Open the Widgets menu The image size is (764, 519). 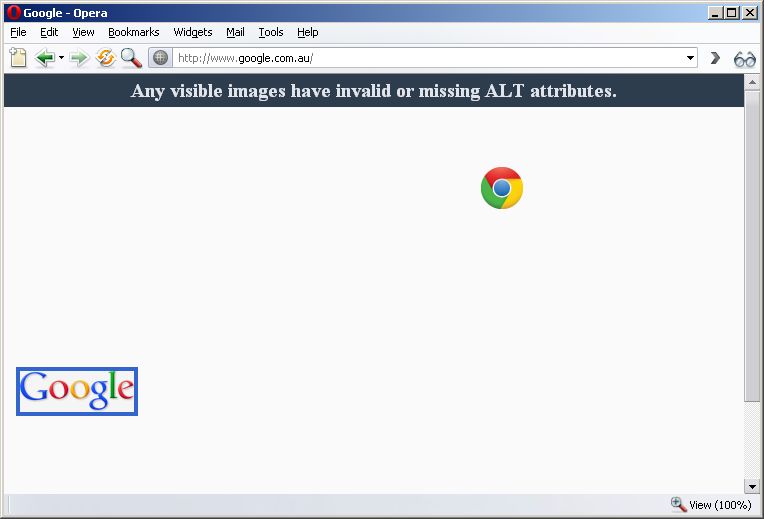192,32
